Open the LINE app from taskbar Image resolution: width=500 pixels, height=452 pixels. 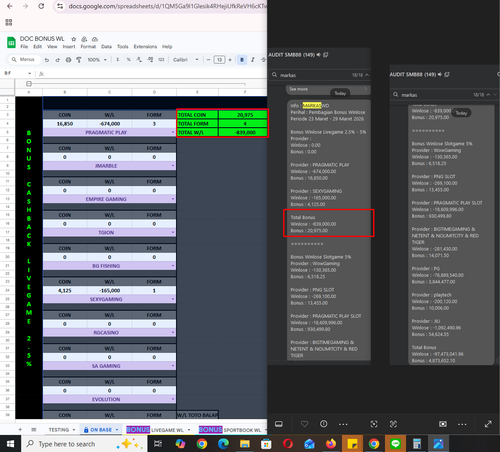(395, 444)
